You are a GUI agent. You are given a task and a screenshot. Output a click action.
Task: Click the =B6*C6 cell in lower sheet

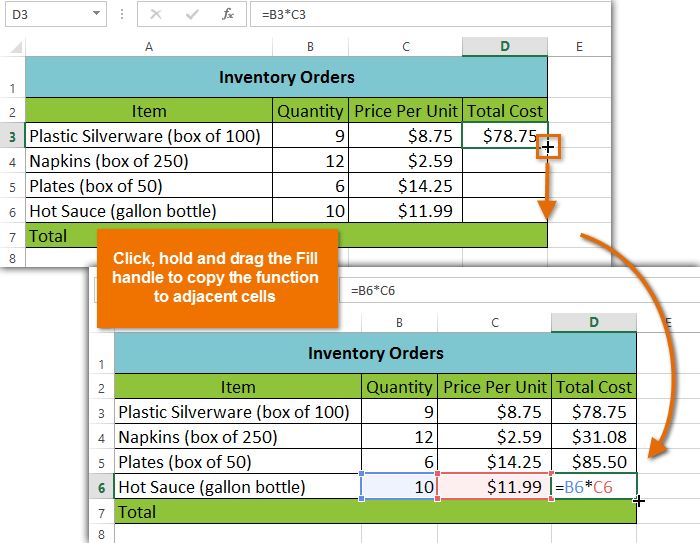point(594,487)
